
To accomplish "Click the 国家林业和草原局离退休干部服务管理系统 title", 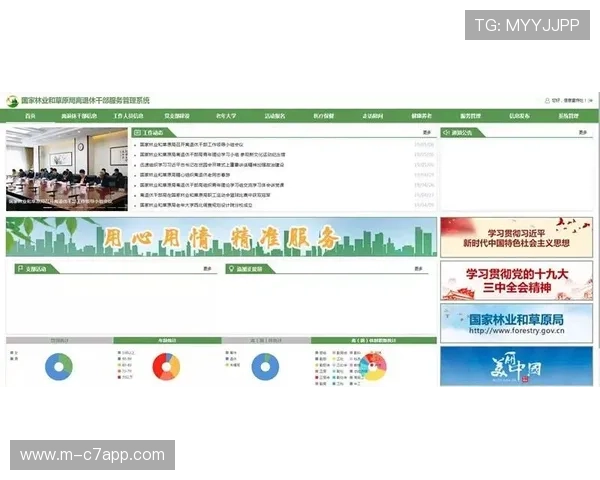I will tap(85, 101).
